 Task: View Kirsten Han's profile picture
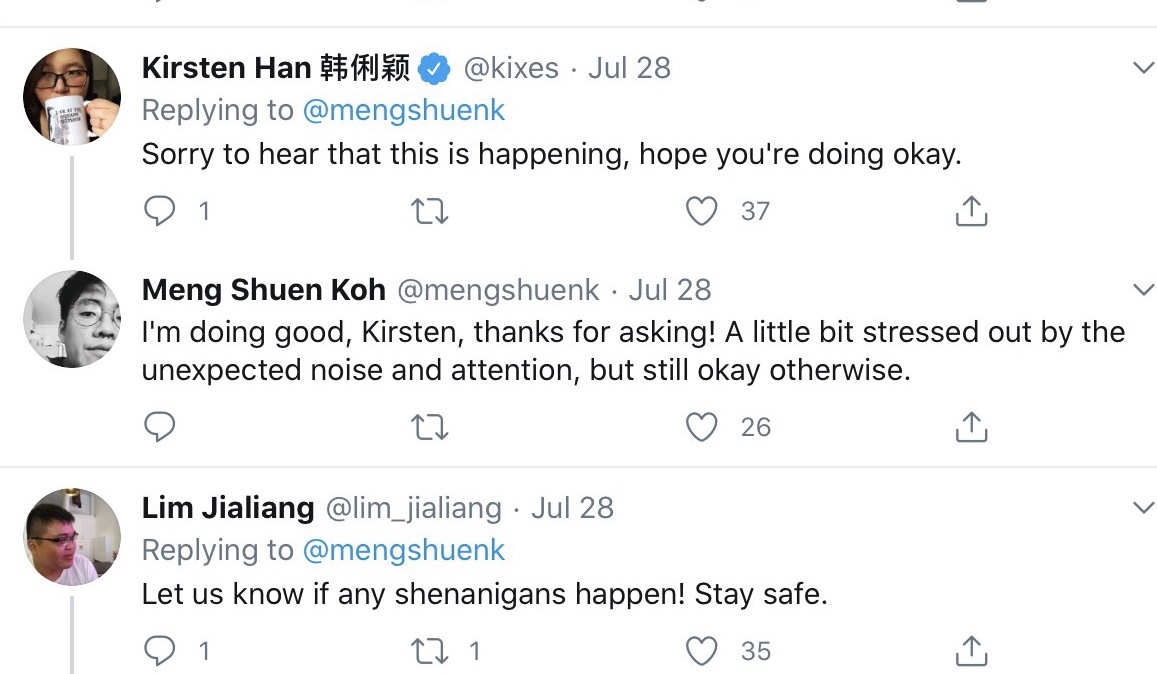[x=72, y=97]
